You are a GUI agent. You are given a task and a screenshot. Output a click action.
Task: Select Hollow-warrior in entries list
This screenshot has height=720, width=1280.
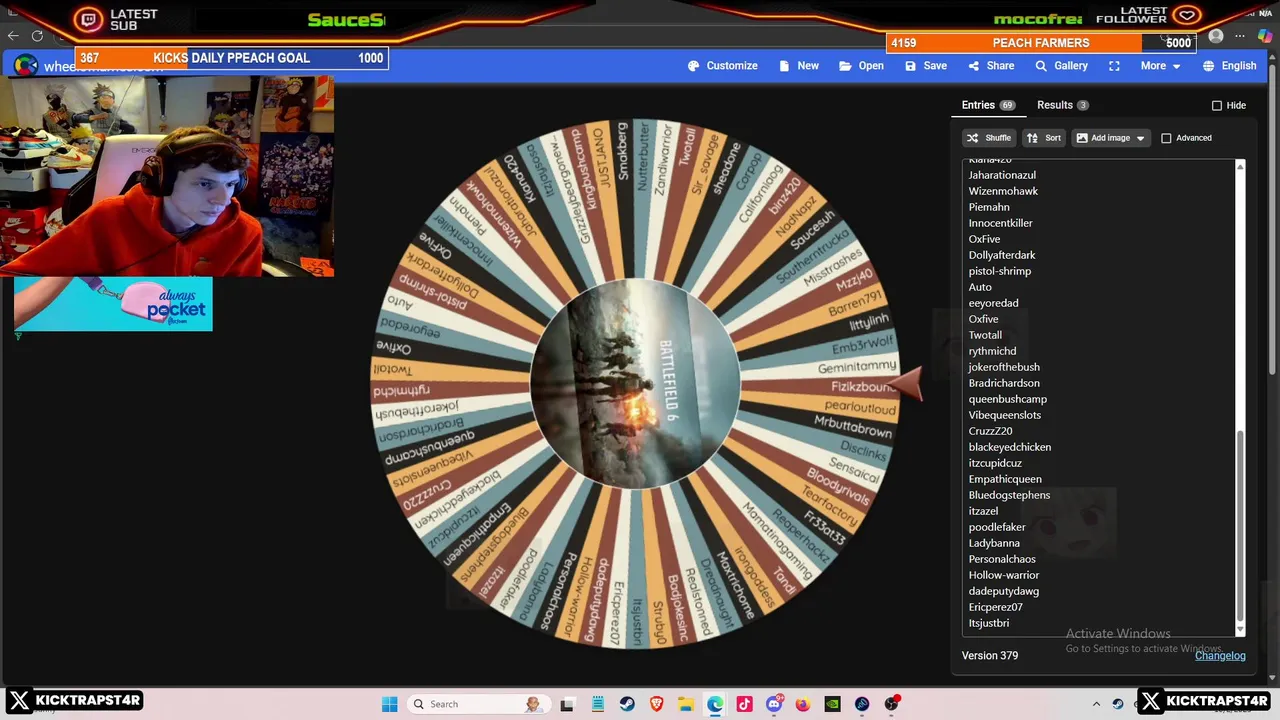point(1004,575)
